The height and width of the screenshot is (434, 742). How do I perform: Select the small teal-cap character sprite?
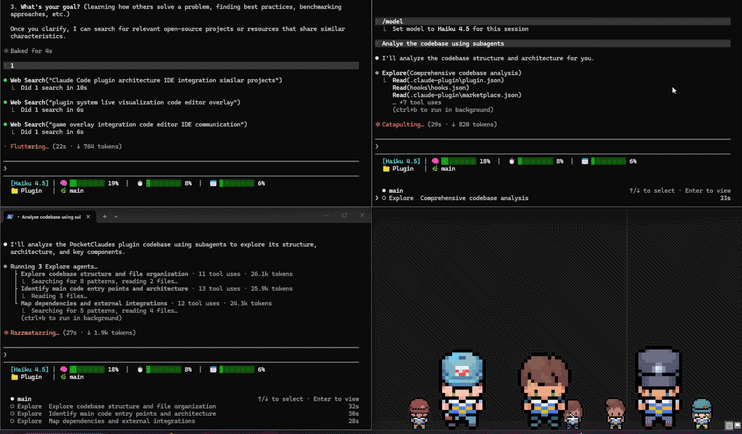[x=701, y=413]
